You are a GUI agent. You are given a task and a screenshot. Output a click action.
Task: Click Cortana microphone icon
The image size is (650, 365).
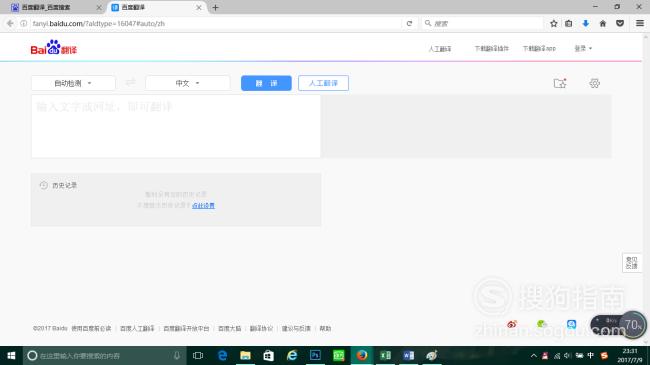point(177,355)
